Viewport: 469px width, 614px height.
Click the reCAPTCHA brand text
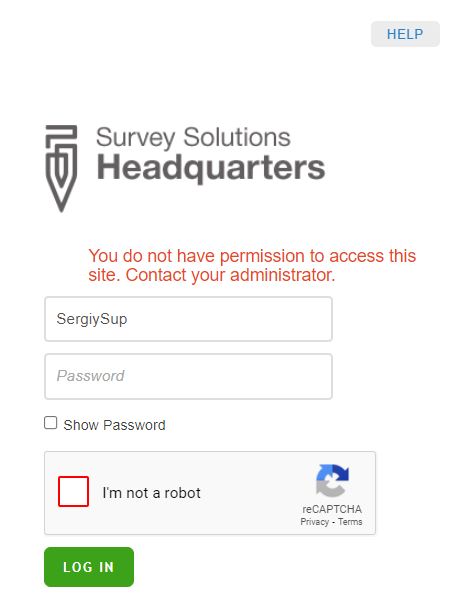332,509
